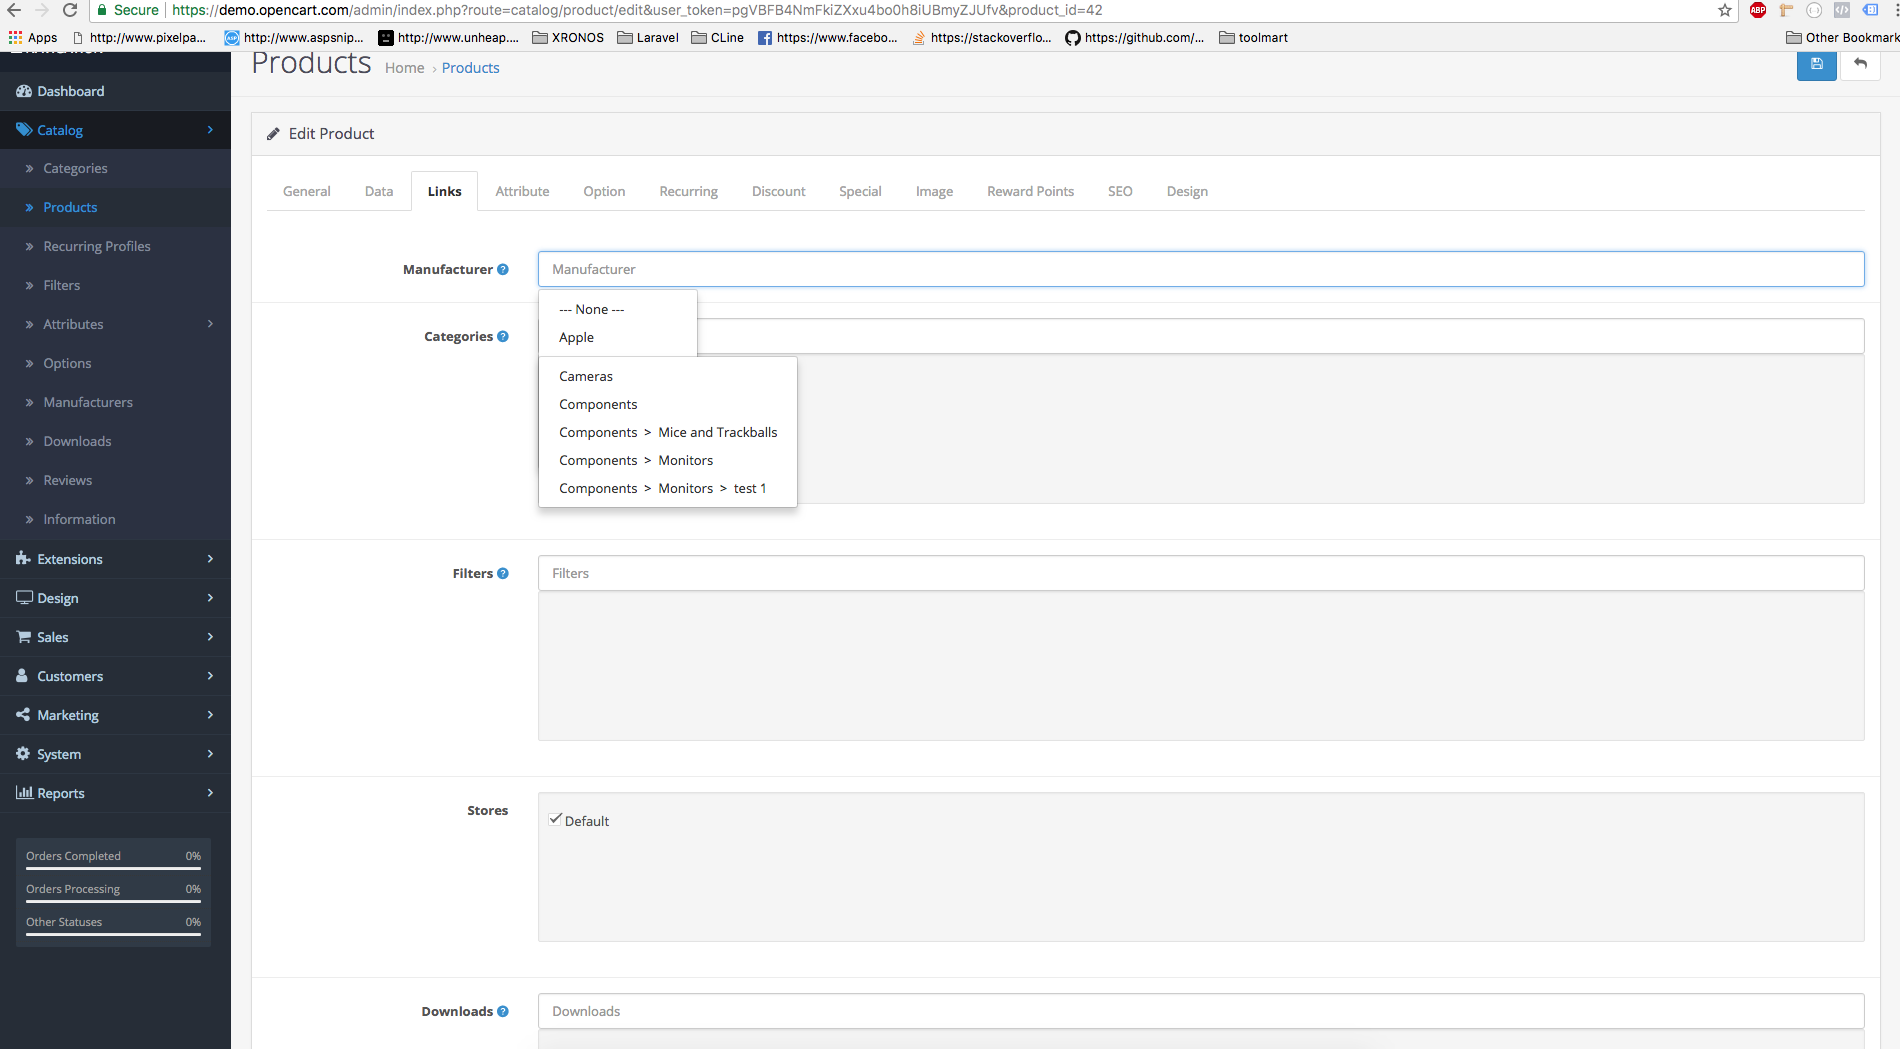Open the Facebook bookmark
Image resolution: width=1900 pixels, height=1049 pixels.
828,37
